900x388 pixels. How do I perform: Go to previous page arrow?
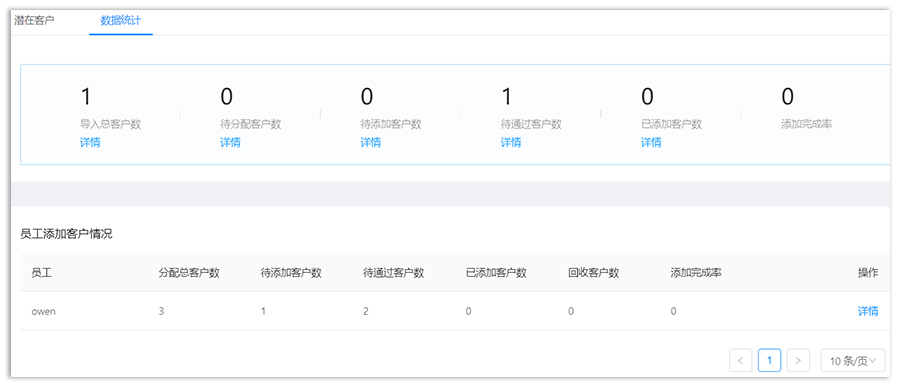click(740, 360)
